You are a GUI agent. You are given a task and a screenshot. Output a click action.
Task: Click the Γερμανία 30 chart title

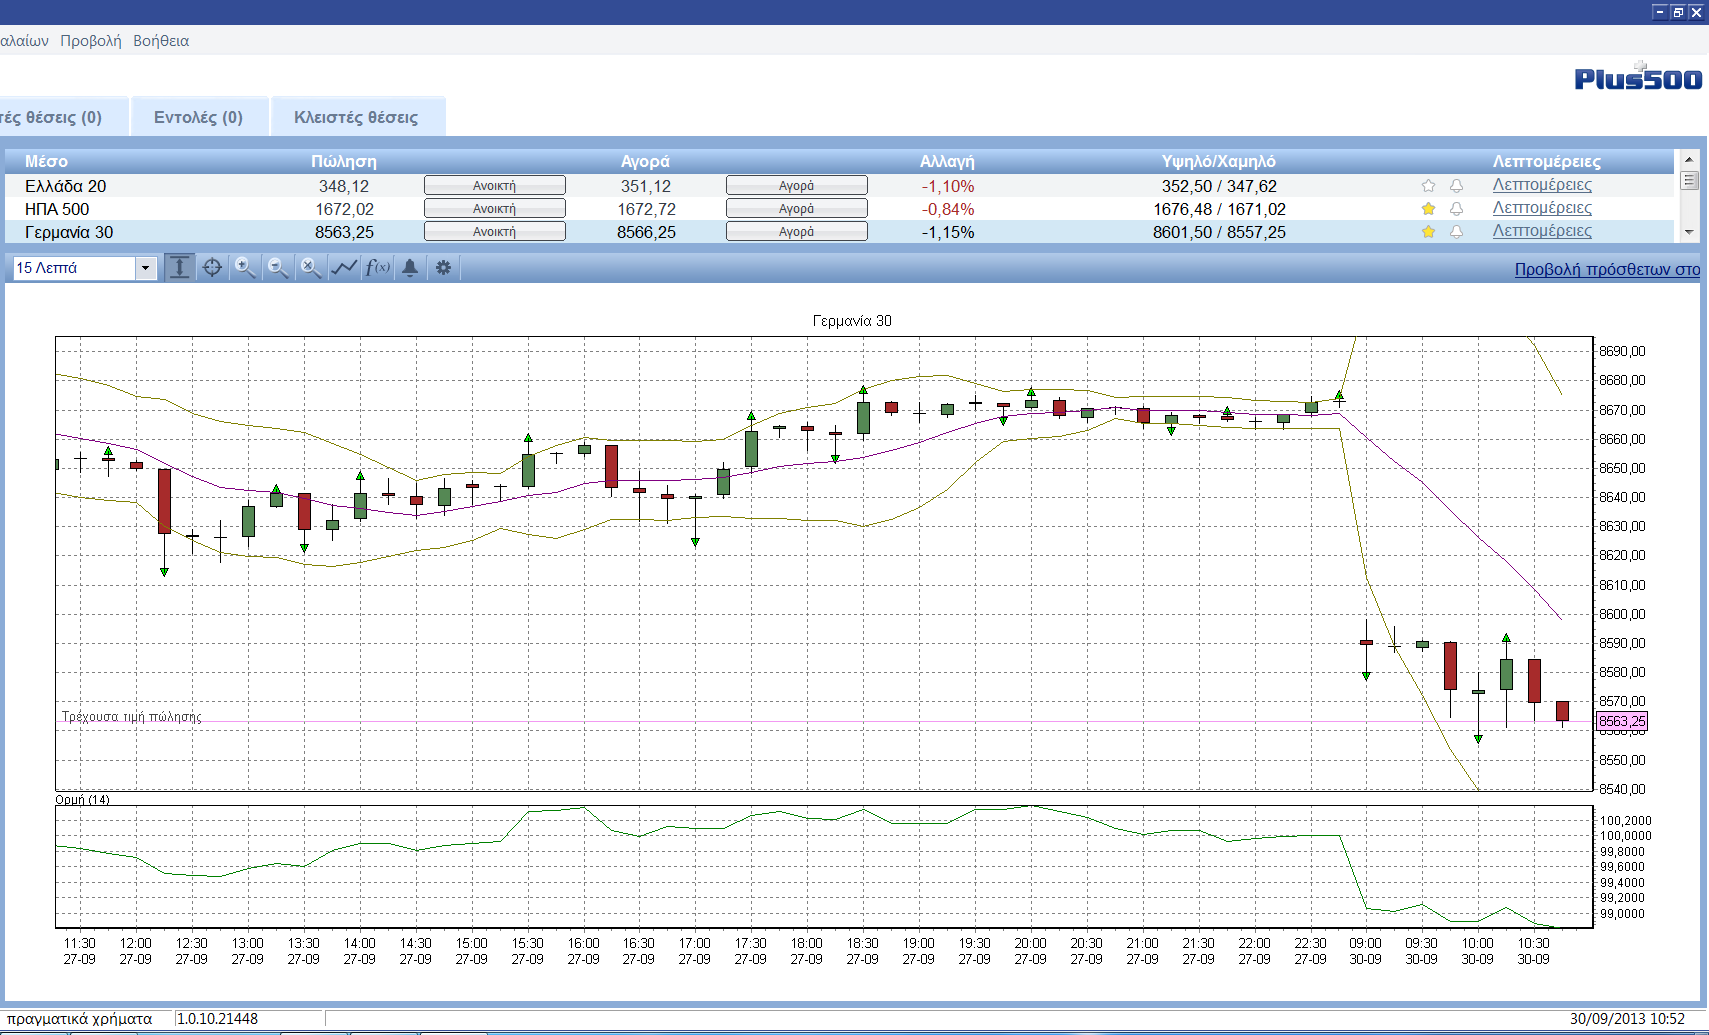(852, 321)
